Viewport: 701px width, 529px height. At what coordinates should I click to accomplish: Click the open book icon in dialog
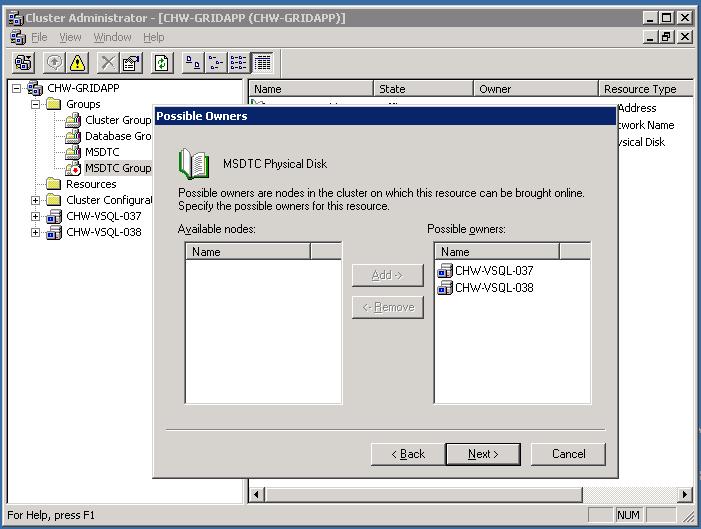pyautogui.click(x=194, y=164)
